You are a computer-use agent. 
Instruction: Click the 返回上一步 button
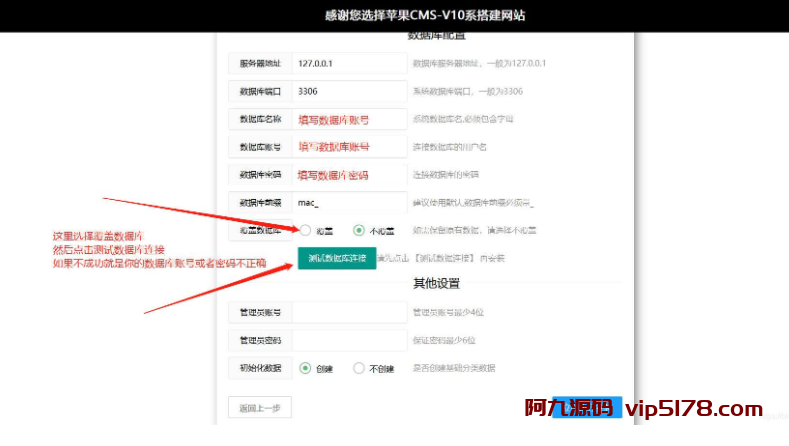pyautogui.click(x=260, y=408)
